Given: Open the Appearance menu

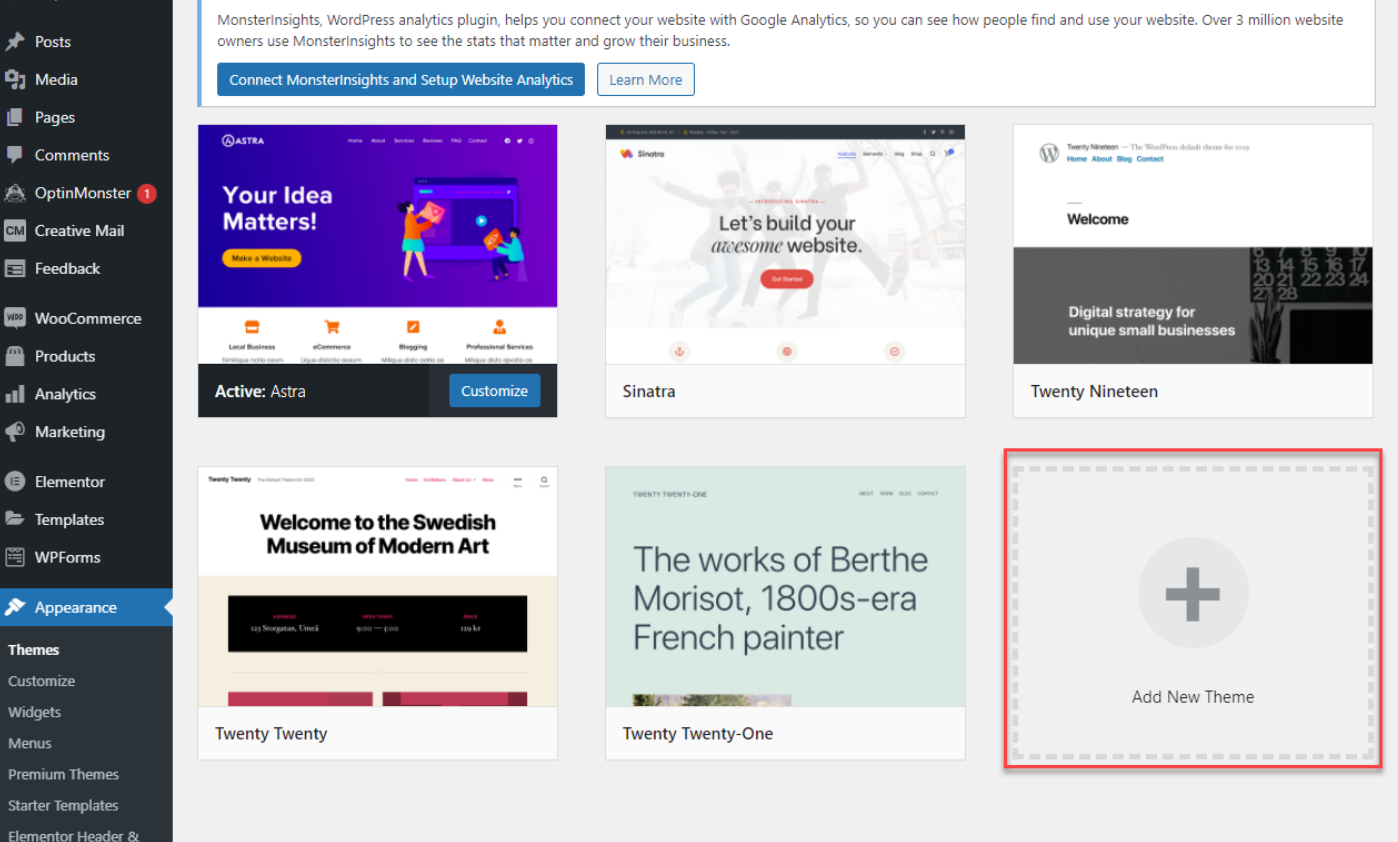Looking at the screenshot, I should tap(86, 608).
